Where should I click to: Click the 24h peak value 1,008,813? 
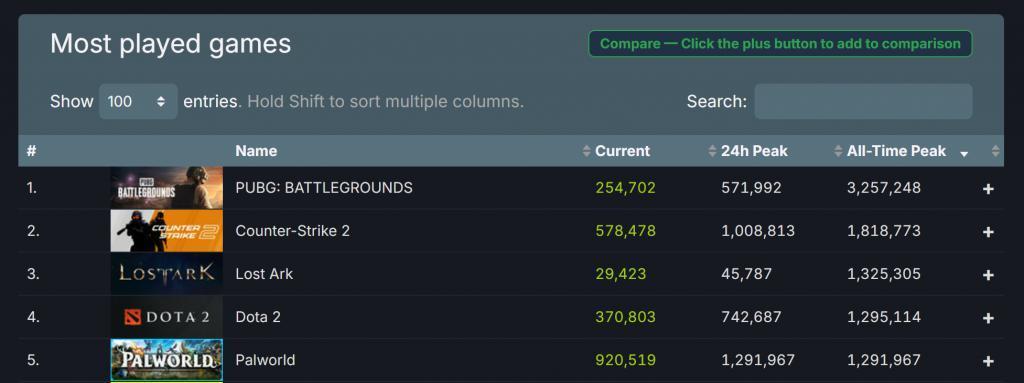click(x=758, y=231)
